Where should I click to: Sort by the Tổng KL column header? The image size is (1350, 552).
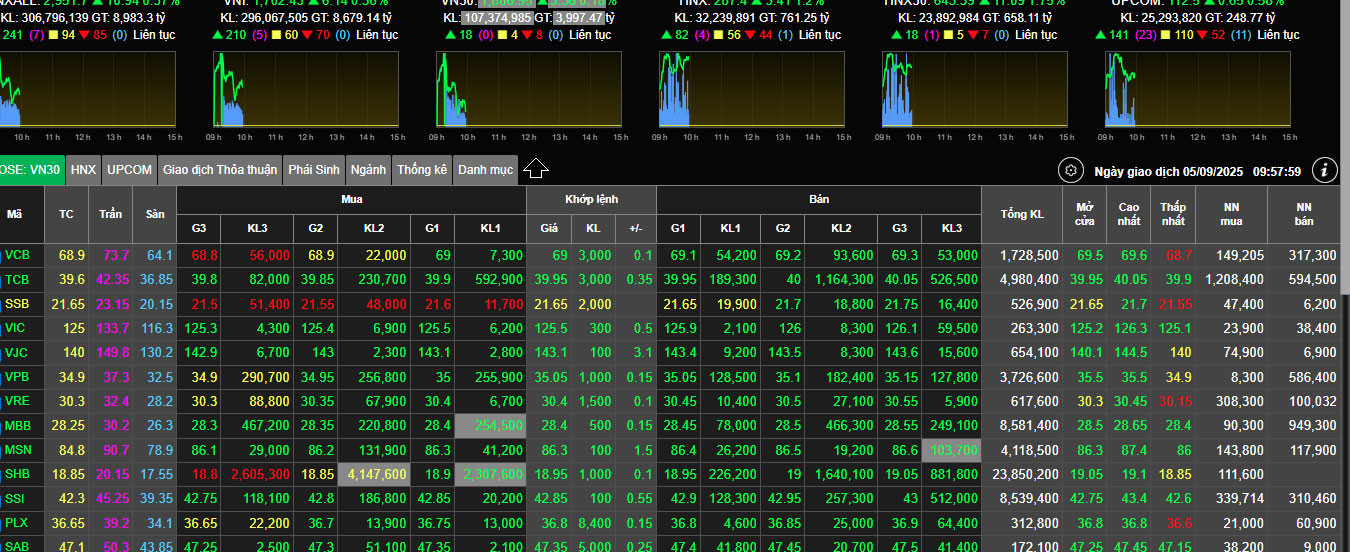pyautogui.click(x=1021, y=214)
